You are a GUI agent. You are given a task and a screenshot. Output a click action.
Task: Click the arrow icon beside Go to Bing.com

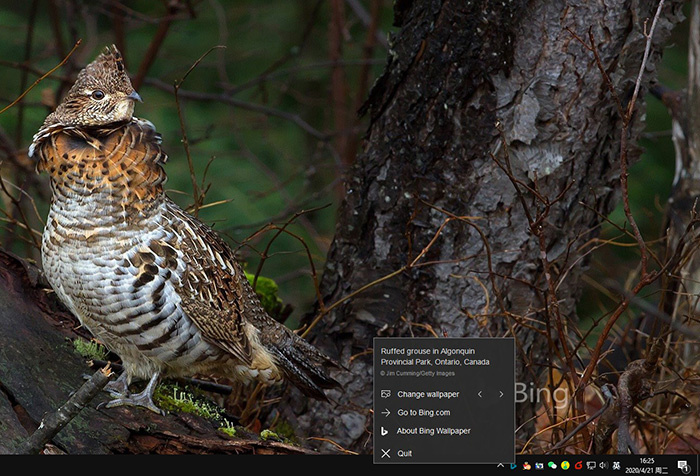pos(385,412)
